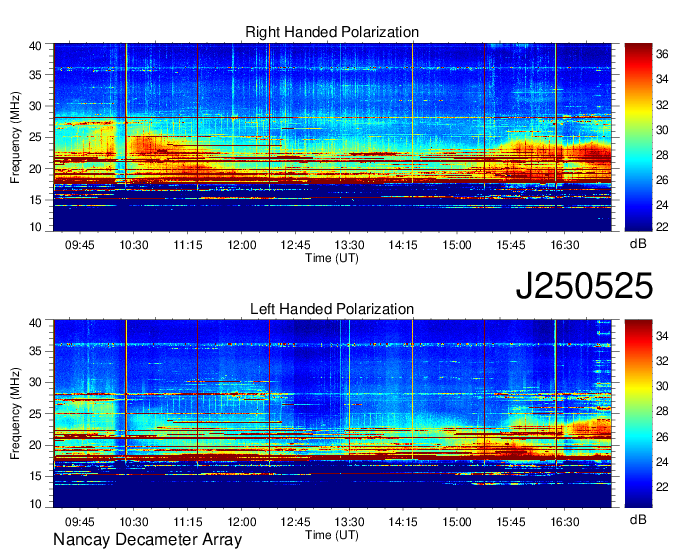Click the 26 dB value on the right-handed colorbar
The image size is (680, 552).
(662, 180)
